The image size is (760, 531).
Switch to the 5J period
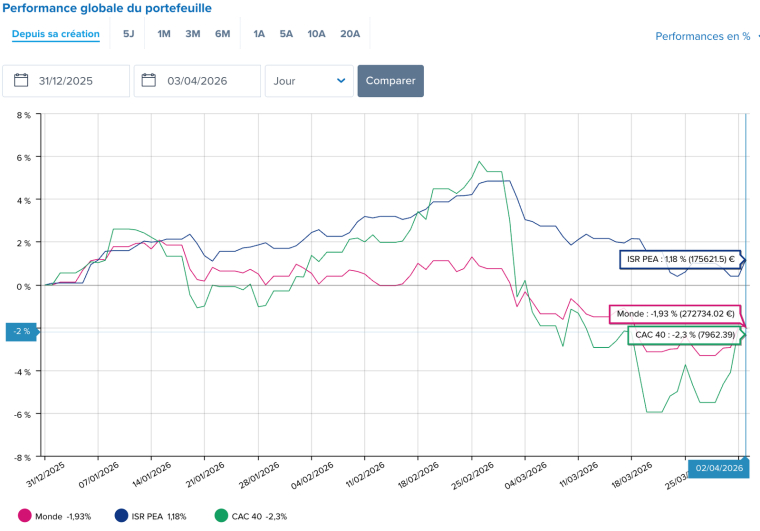point(129,34)
